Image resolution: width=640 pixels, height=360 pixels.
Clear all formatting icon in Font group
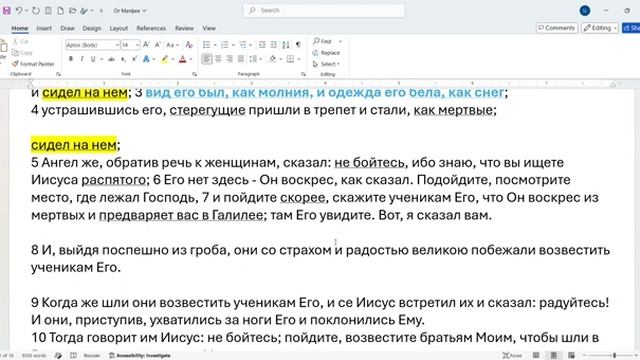click(189, 44)
